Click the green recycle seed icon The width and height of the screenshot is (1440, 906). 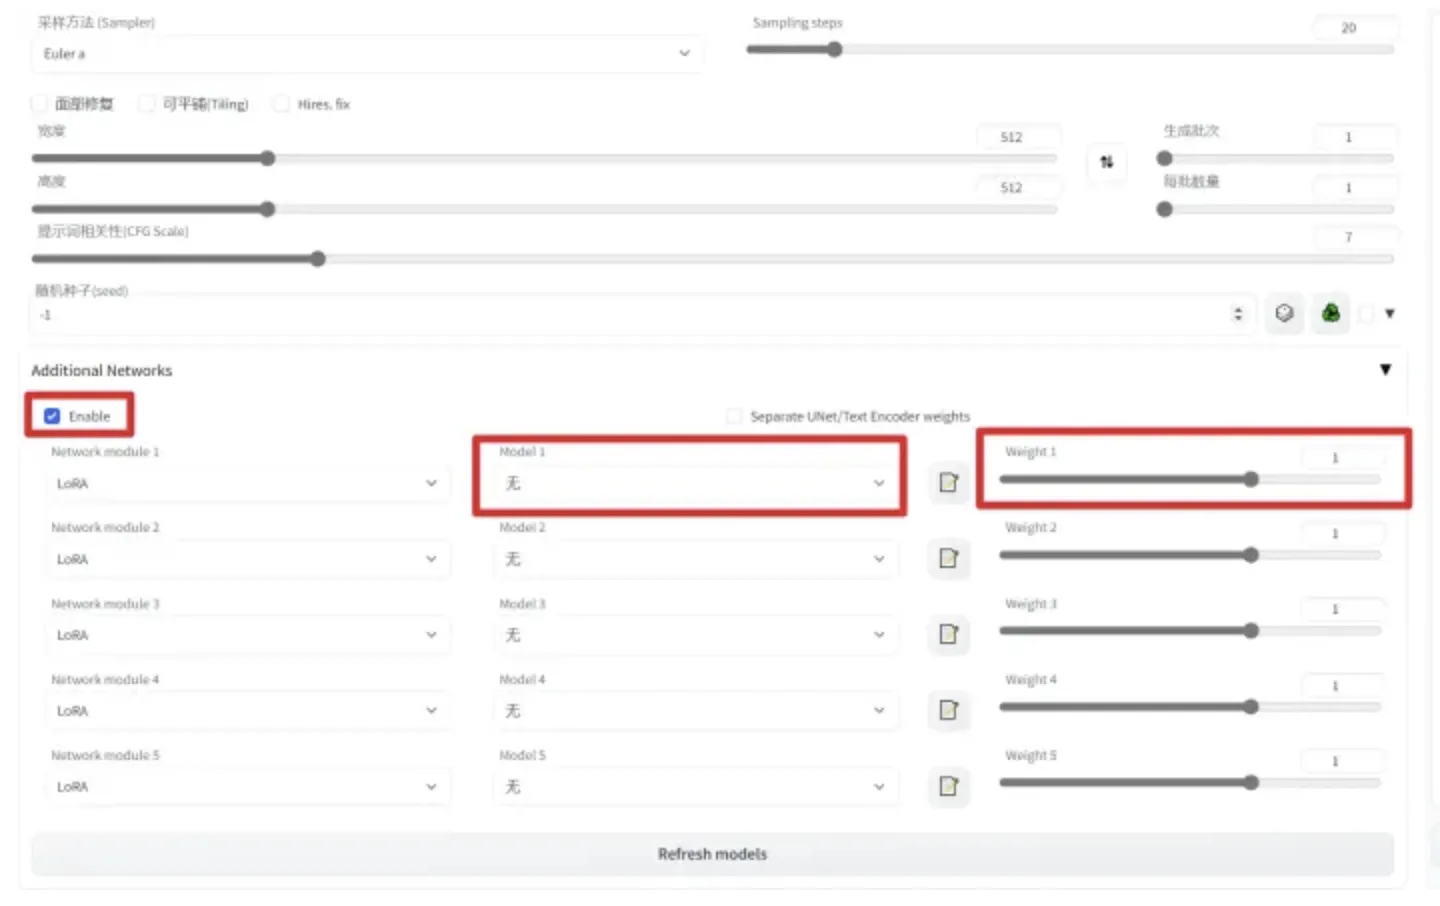(x=1330, y=314)
